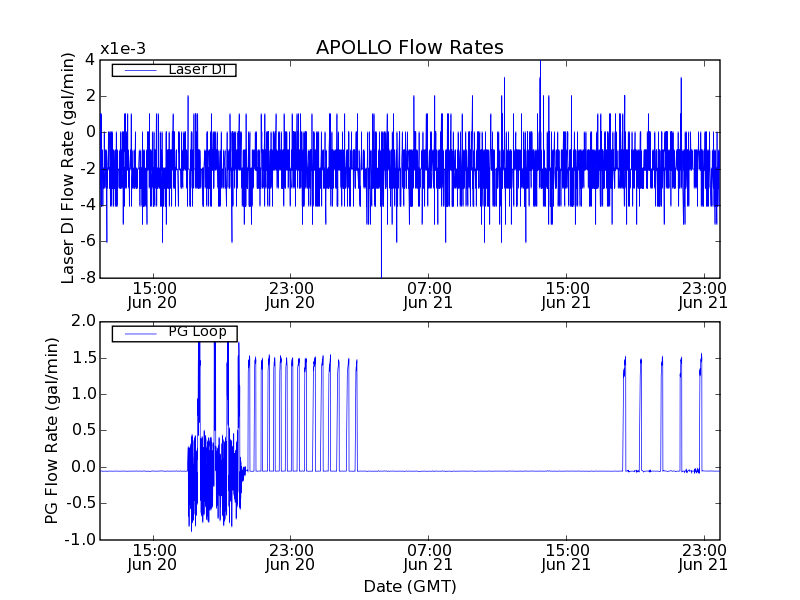Click the bottom chart 23:00 Jun 20 tick label

click(x=290, y=558)
